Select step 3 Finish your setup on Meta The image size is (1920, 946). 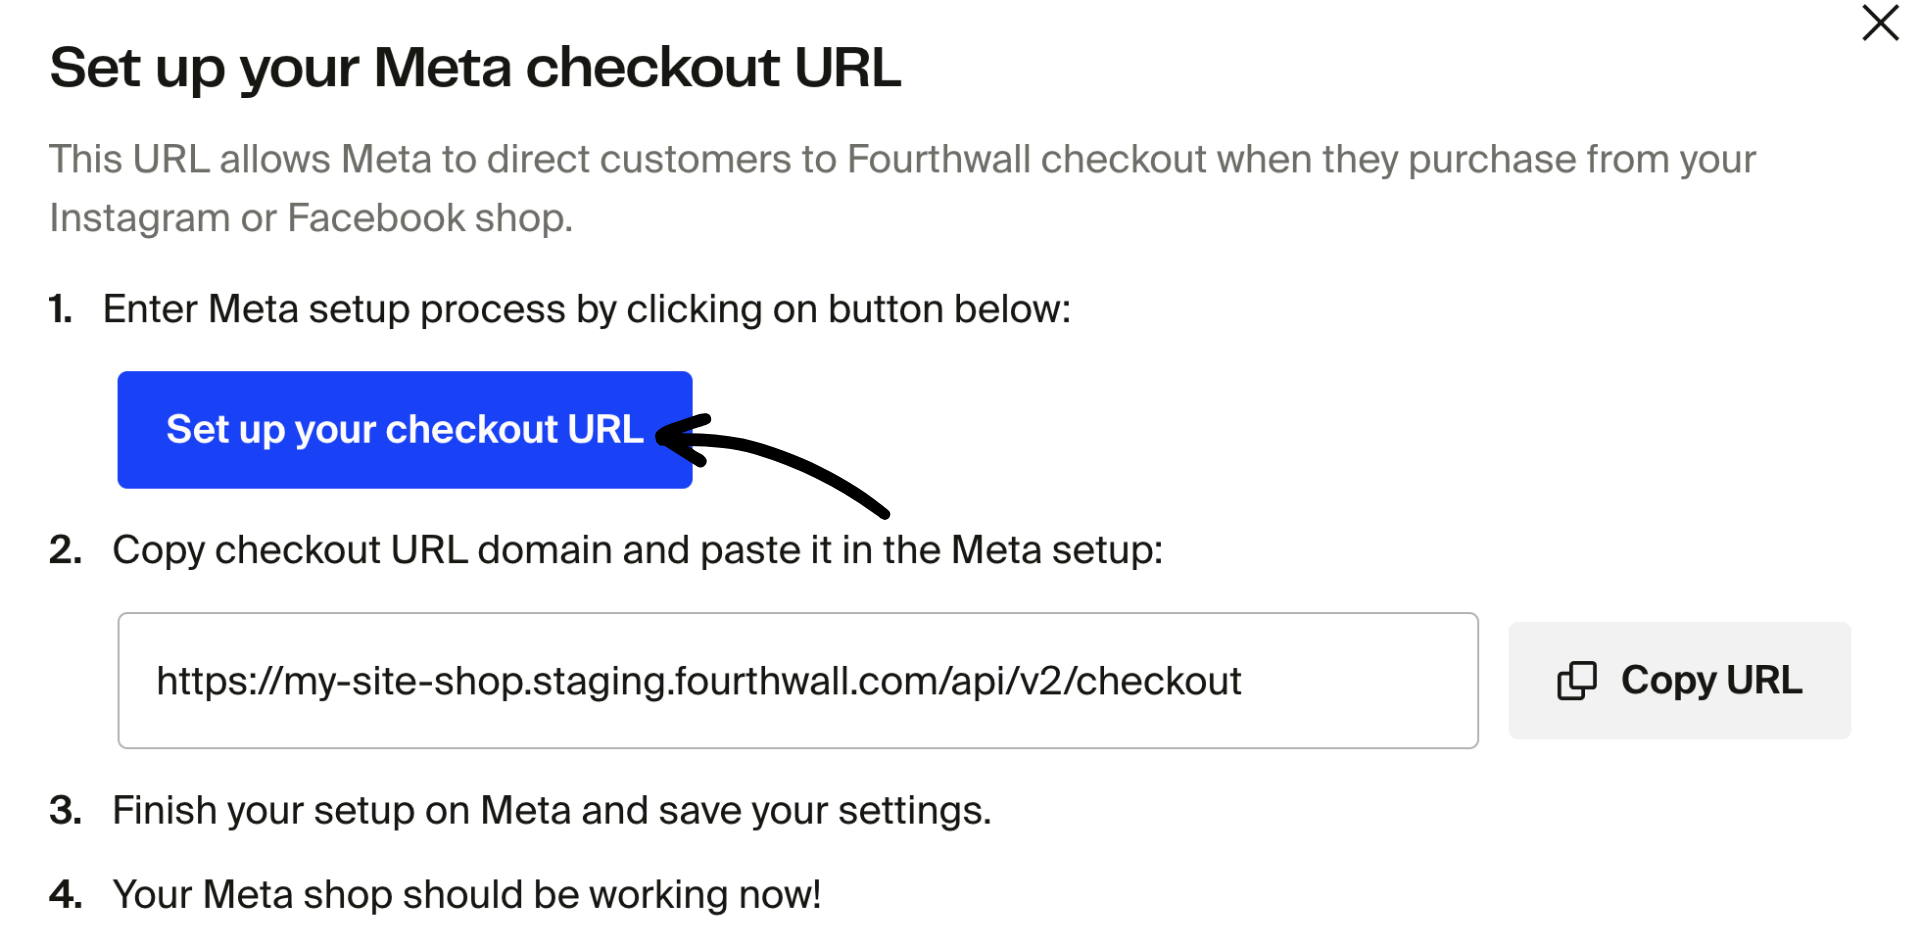[552, 810]
